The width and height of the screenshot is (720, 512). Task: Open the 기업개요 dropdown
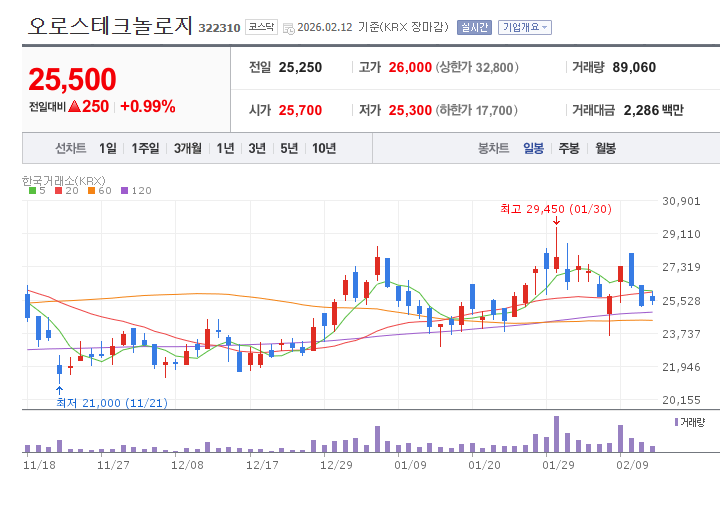[524, 28]
